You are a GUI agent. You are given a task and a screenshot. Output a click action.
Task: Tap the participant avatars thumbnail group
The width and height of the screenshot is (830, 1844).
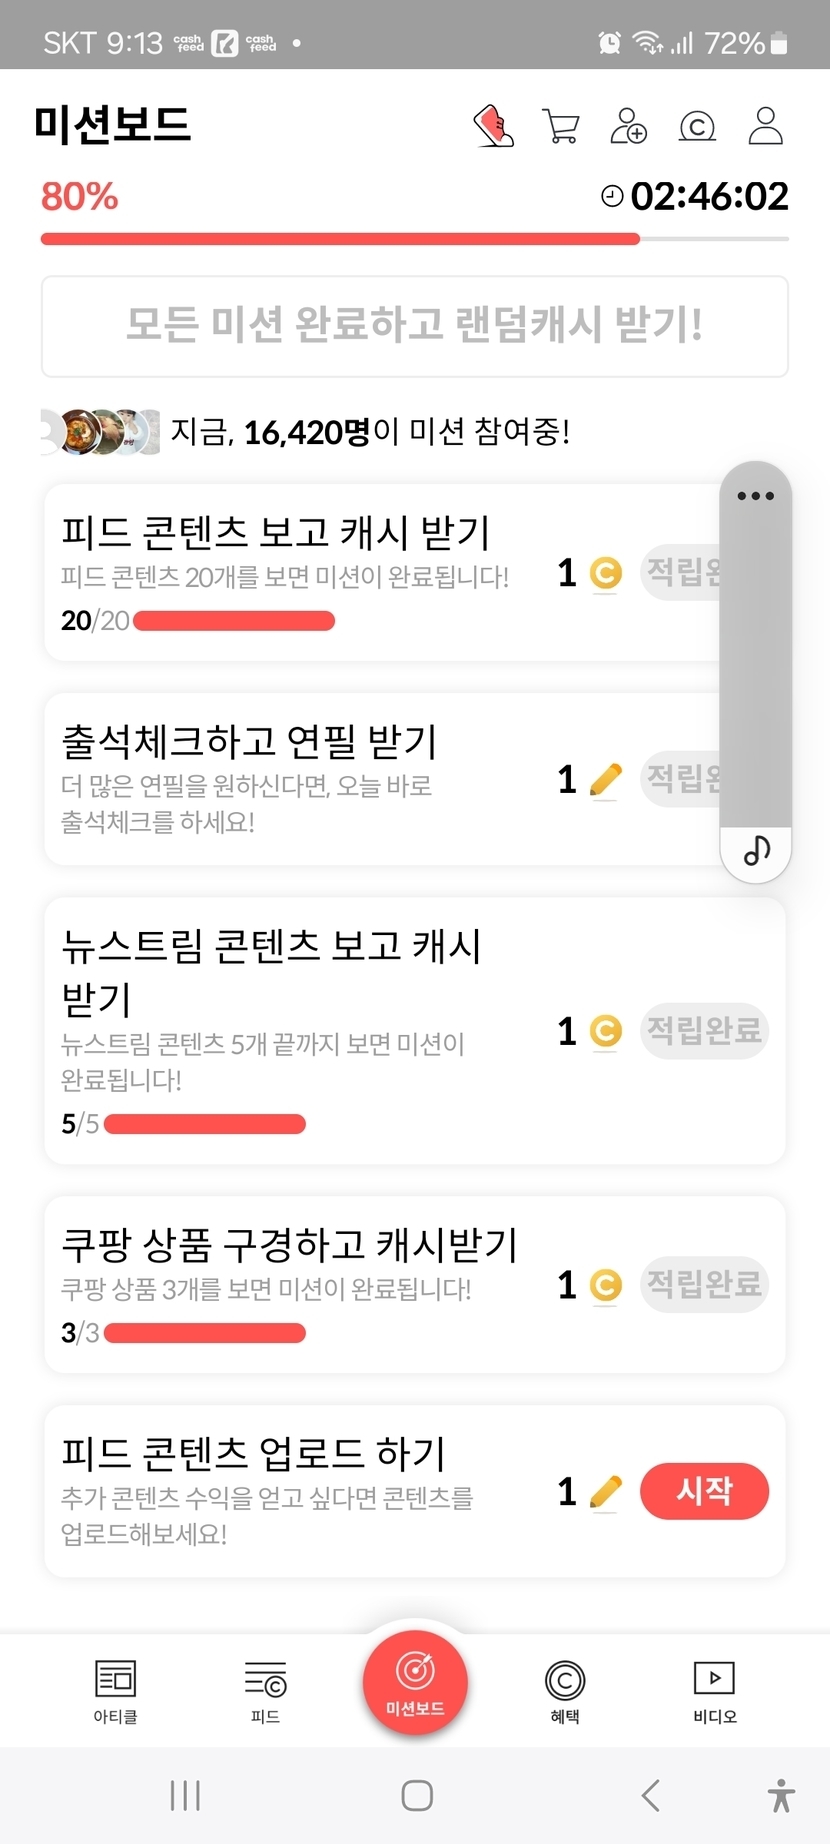click(100, 432)
